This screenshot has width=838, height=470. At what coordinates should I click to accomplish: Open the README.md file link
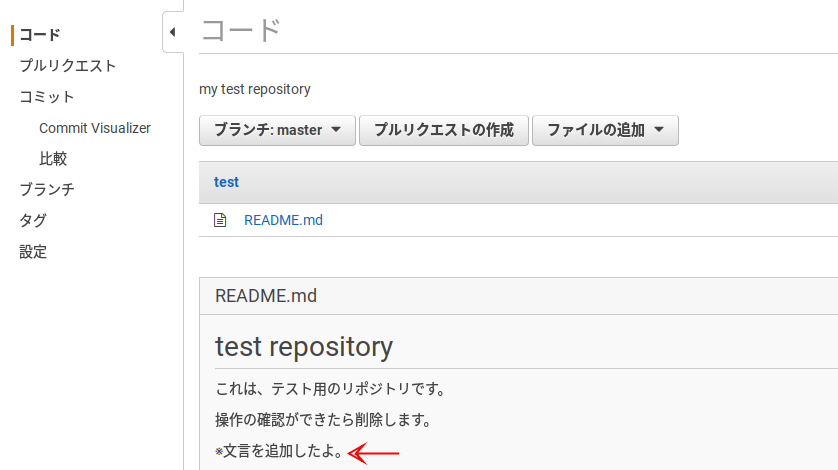[283, 220]
